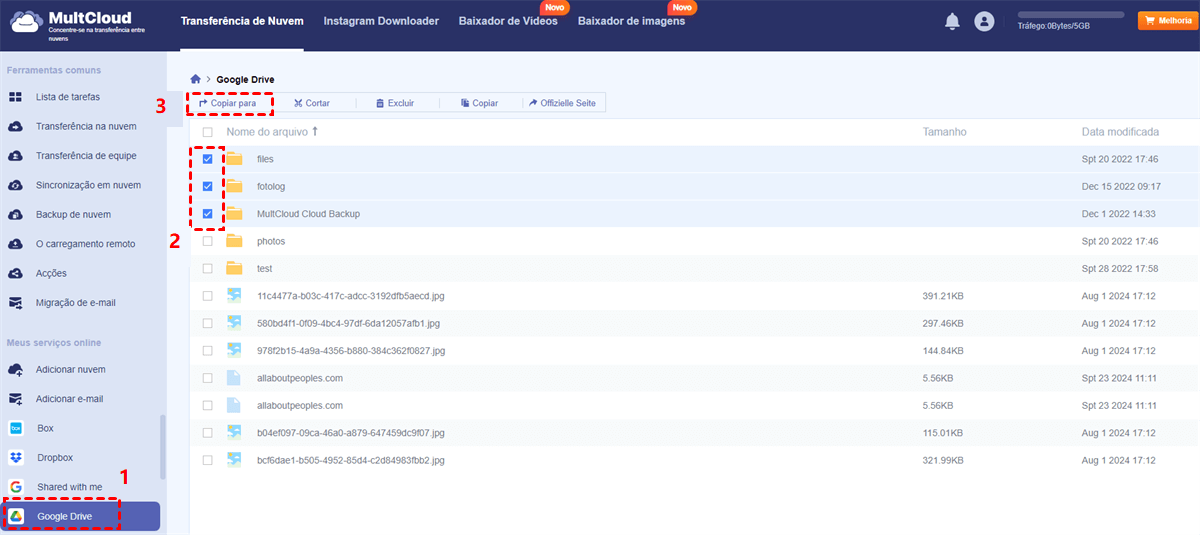The height and width of the screenshot is (535, 1200).
Task: Switch to Transferência de Nuvem tab
Action: (x=243, y=21)
